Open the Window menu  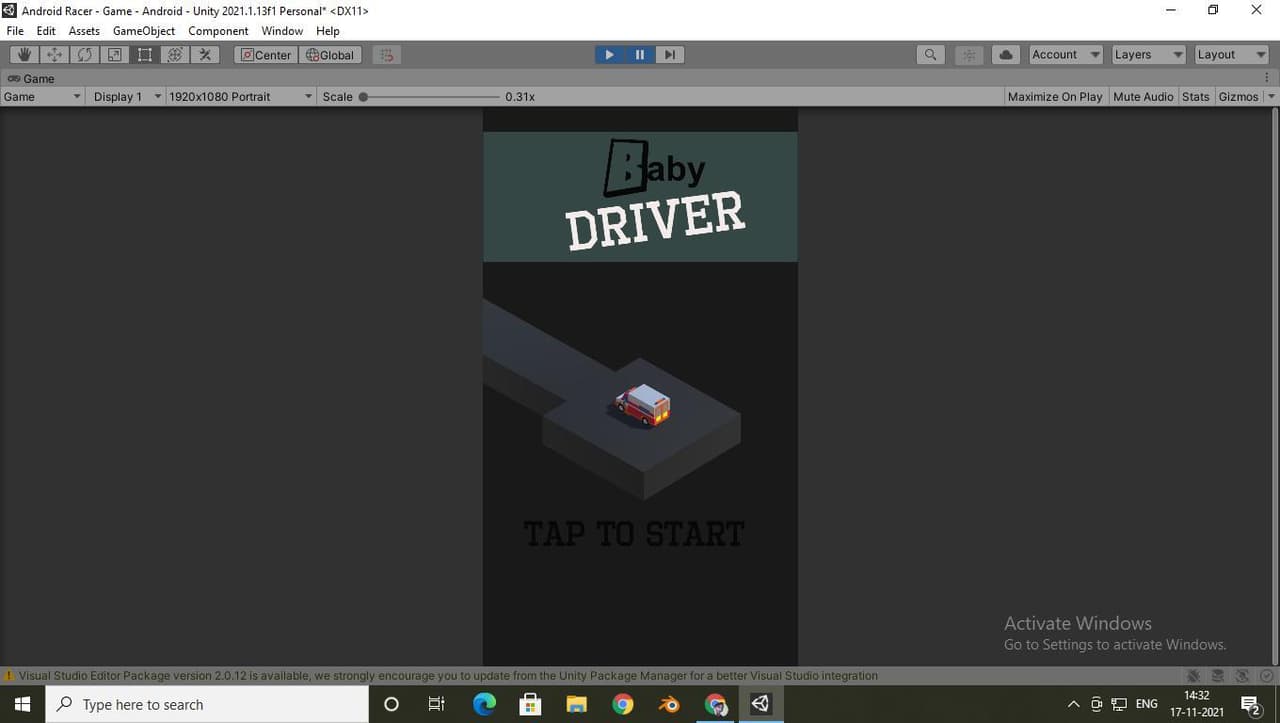click(282, 31)
